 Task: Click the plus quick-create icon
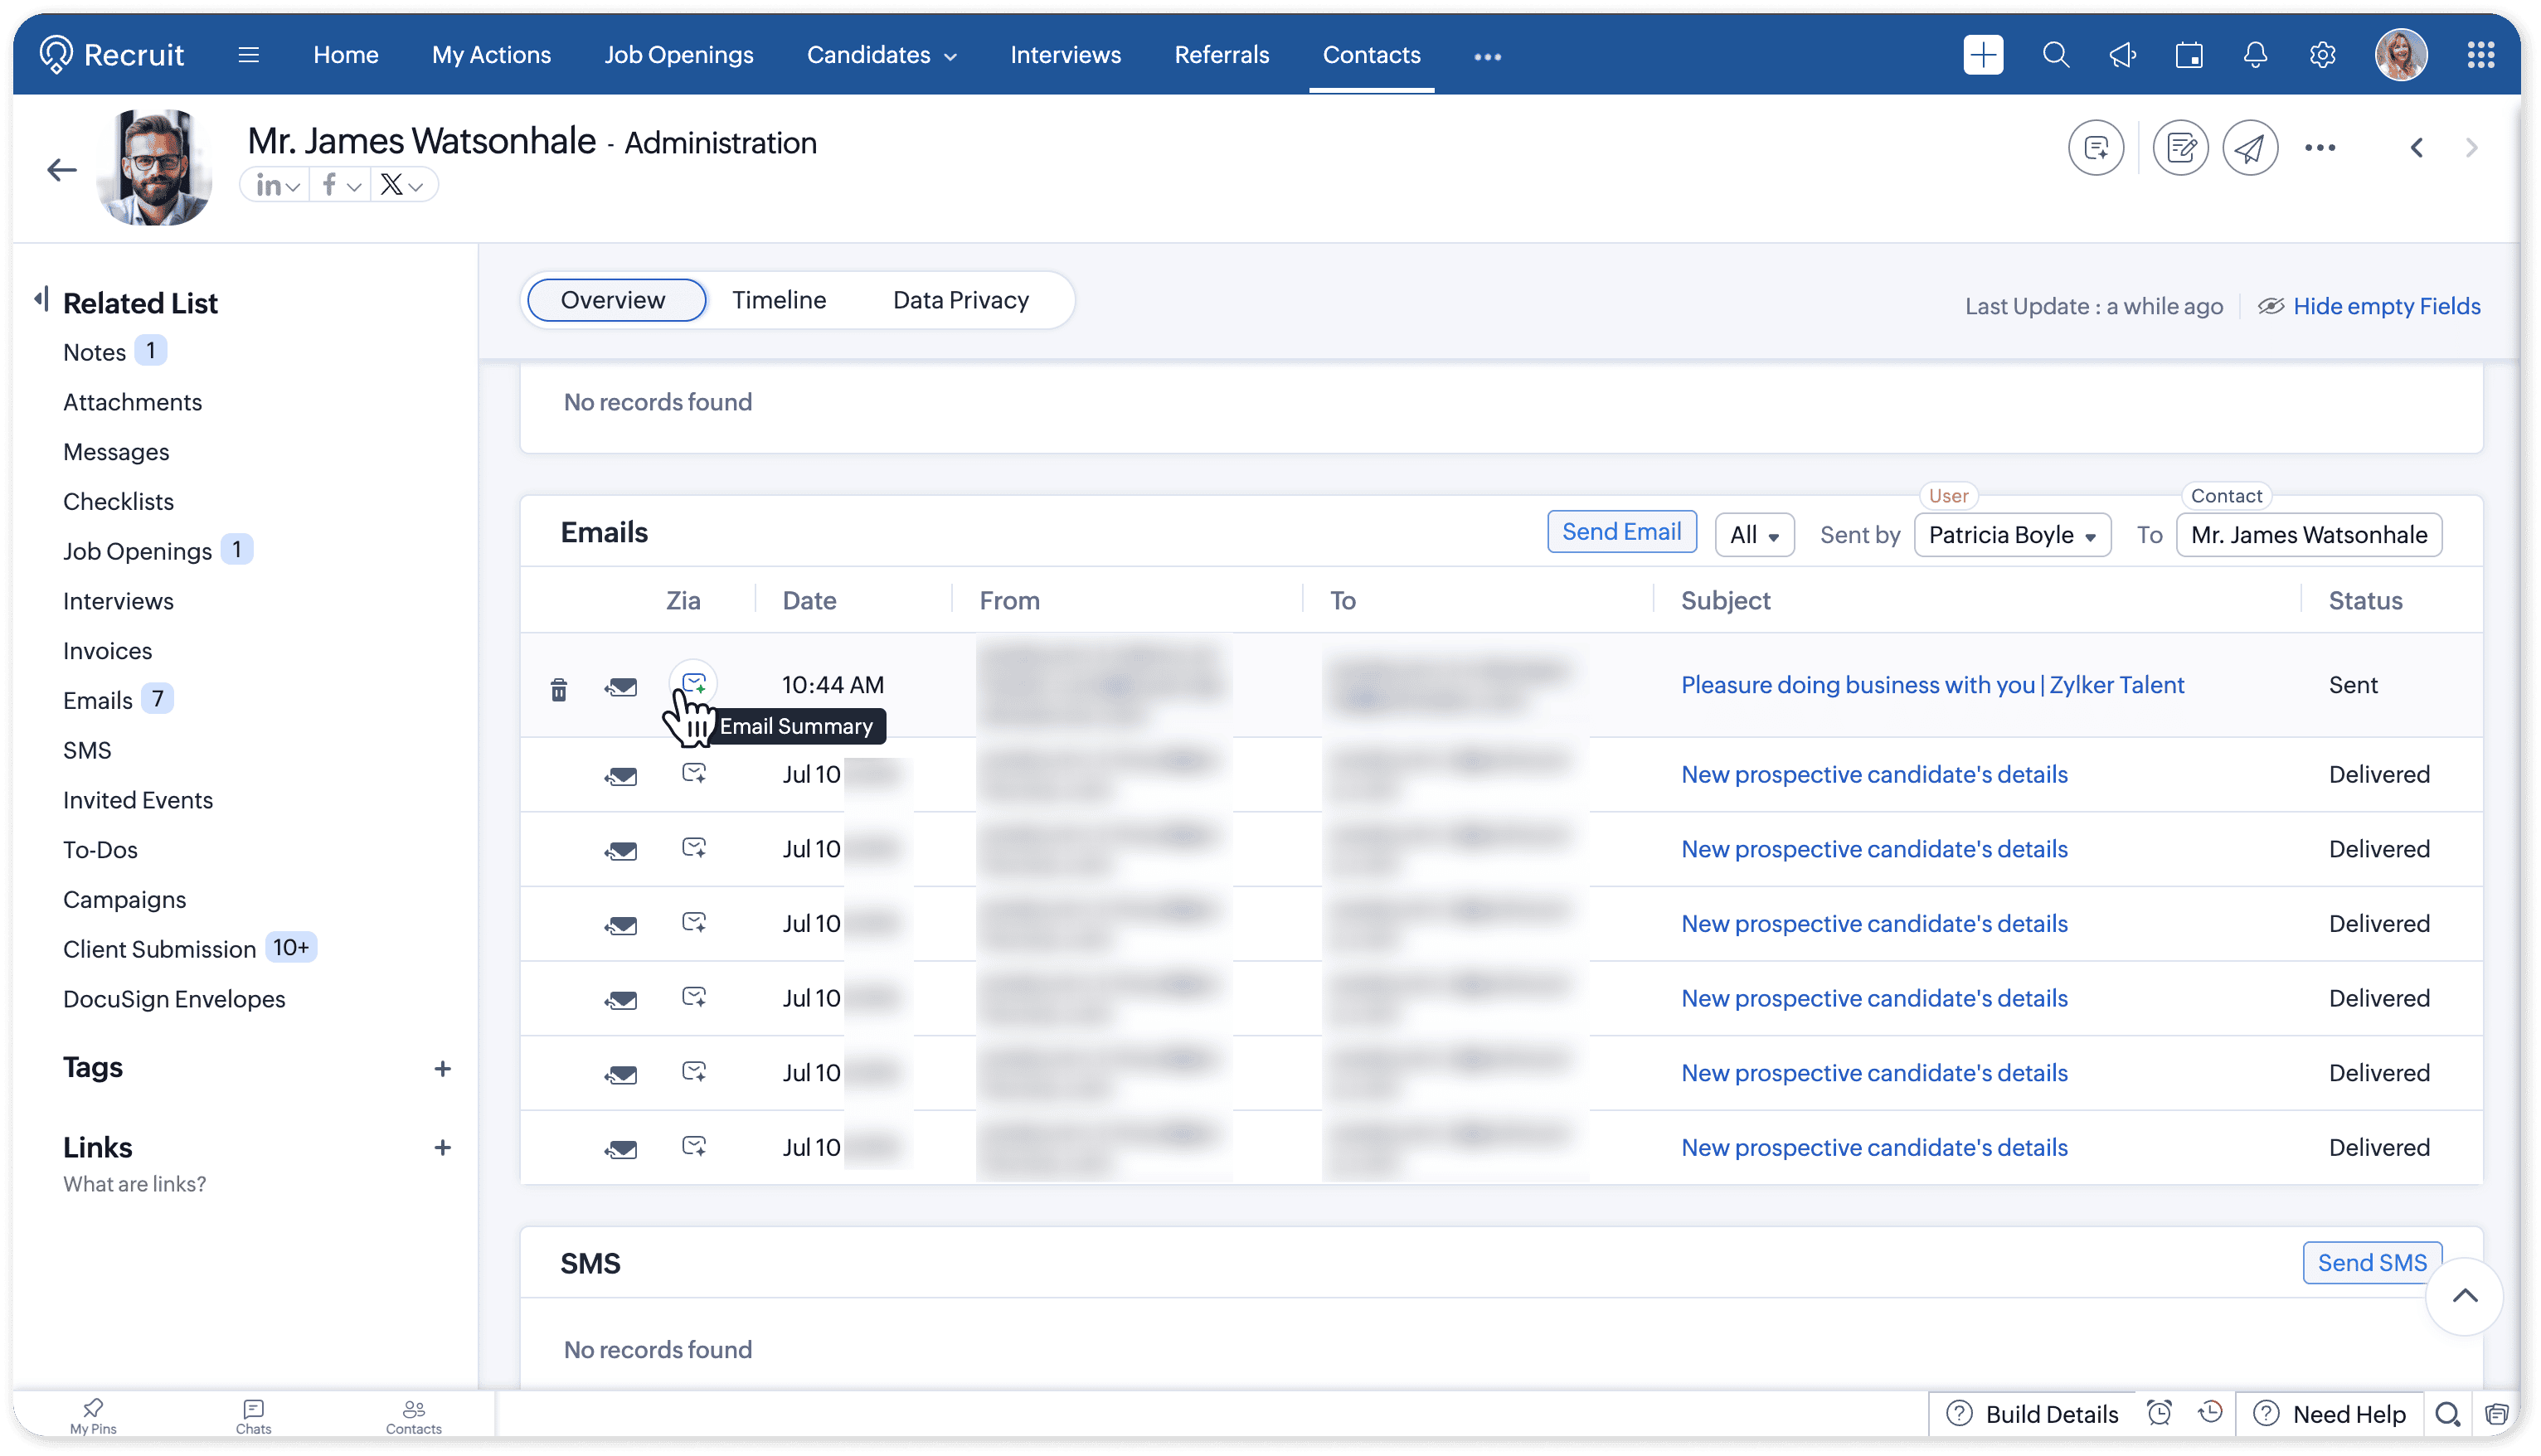(1983, 55)
